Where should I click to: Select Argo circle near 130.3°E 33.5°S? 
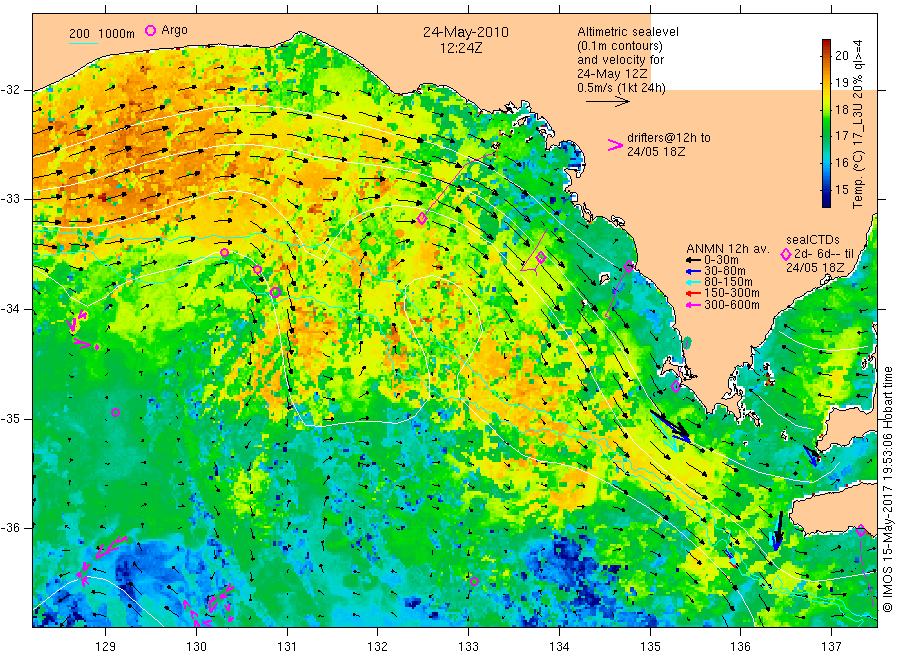tap(224, 253)
